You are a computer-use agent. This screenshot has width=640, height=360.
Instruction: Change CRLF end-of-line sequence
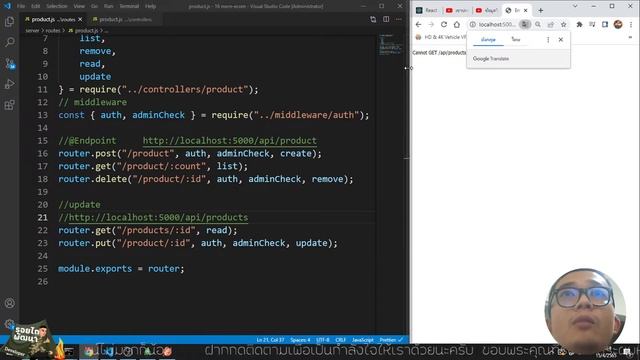(340, 340)
